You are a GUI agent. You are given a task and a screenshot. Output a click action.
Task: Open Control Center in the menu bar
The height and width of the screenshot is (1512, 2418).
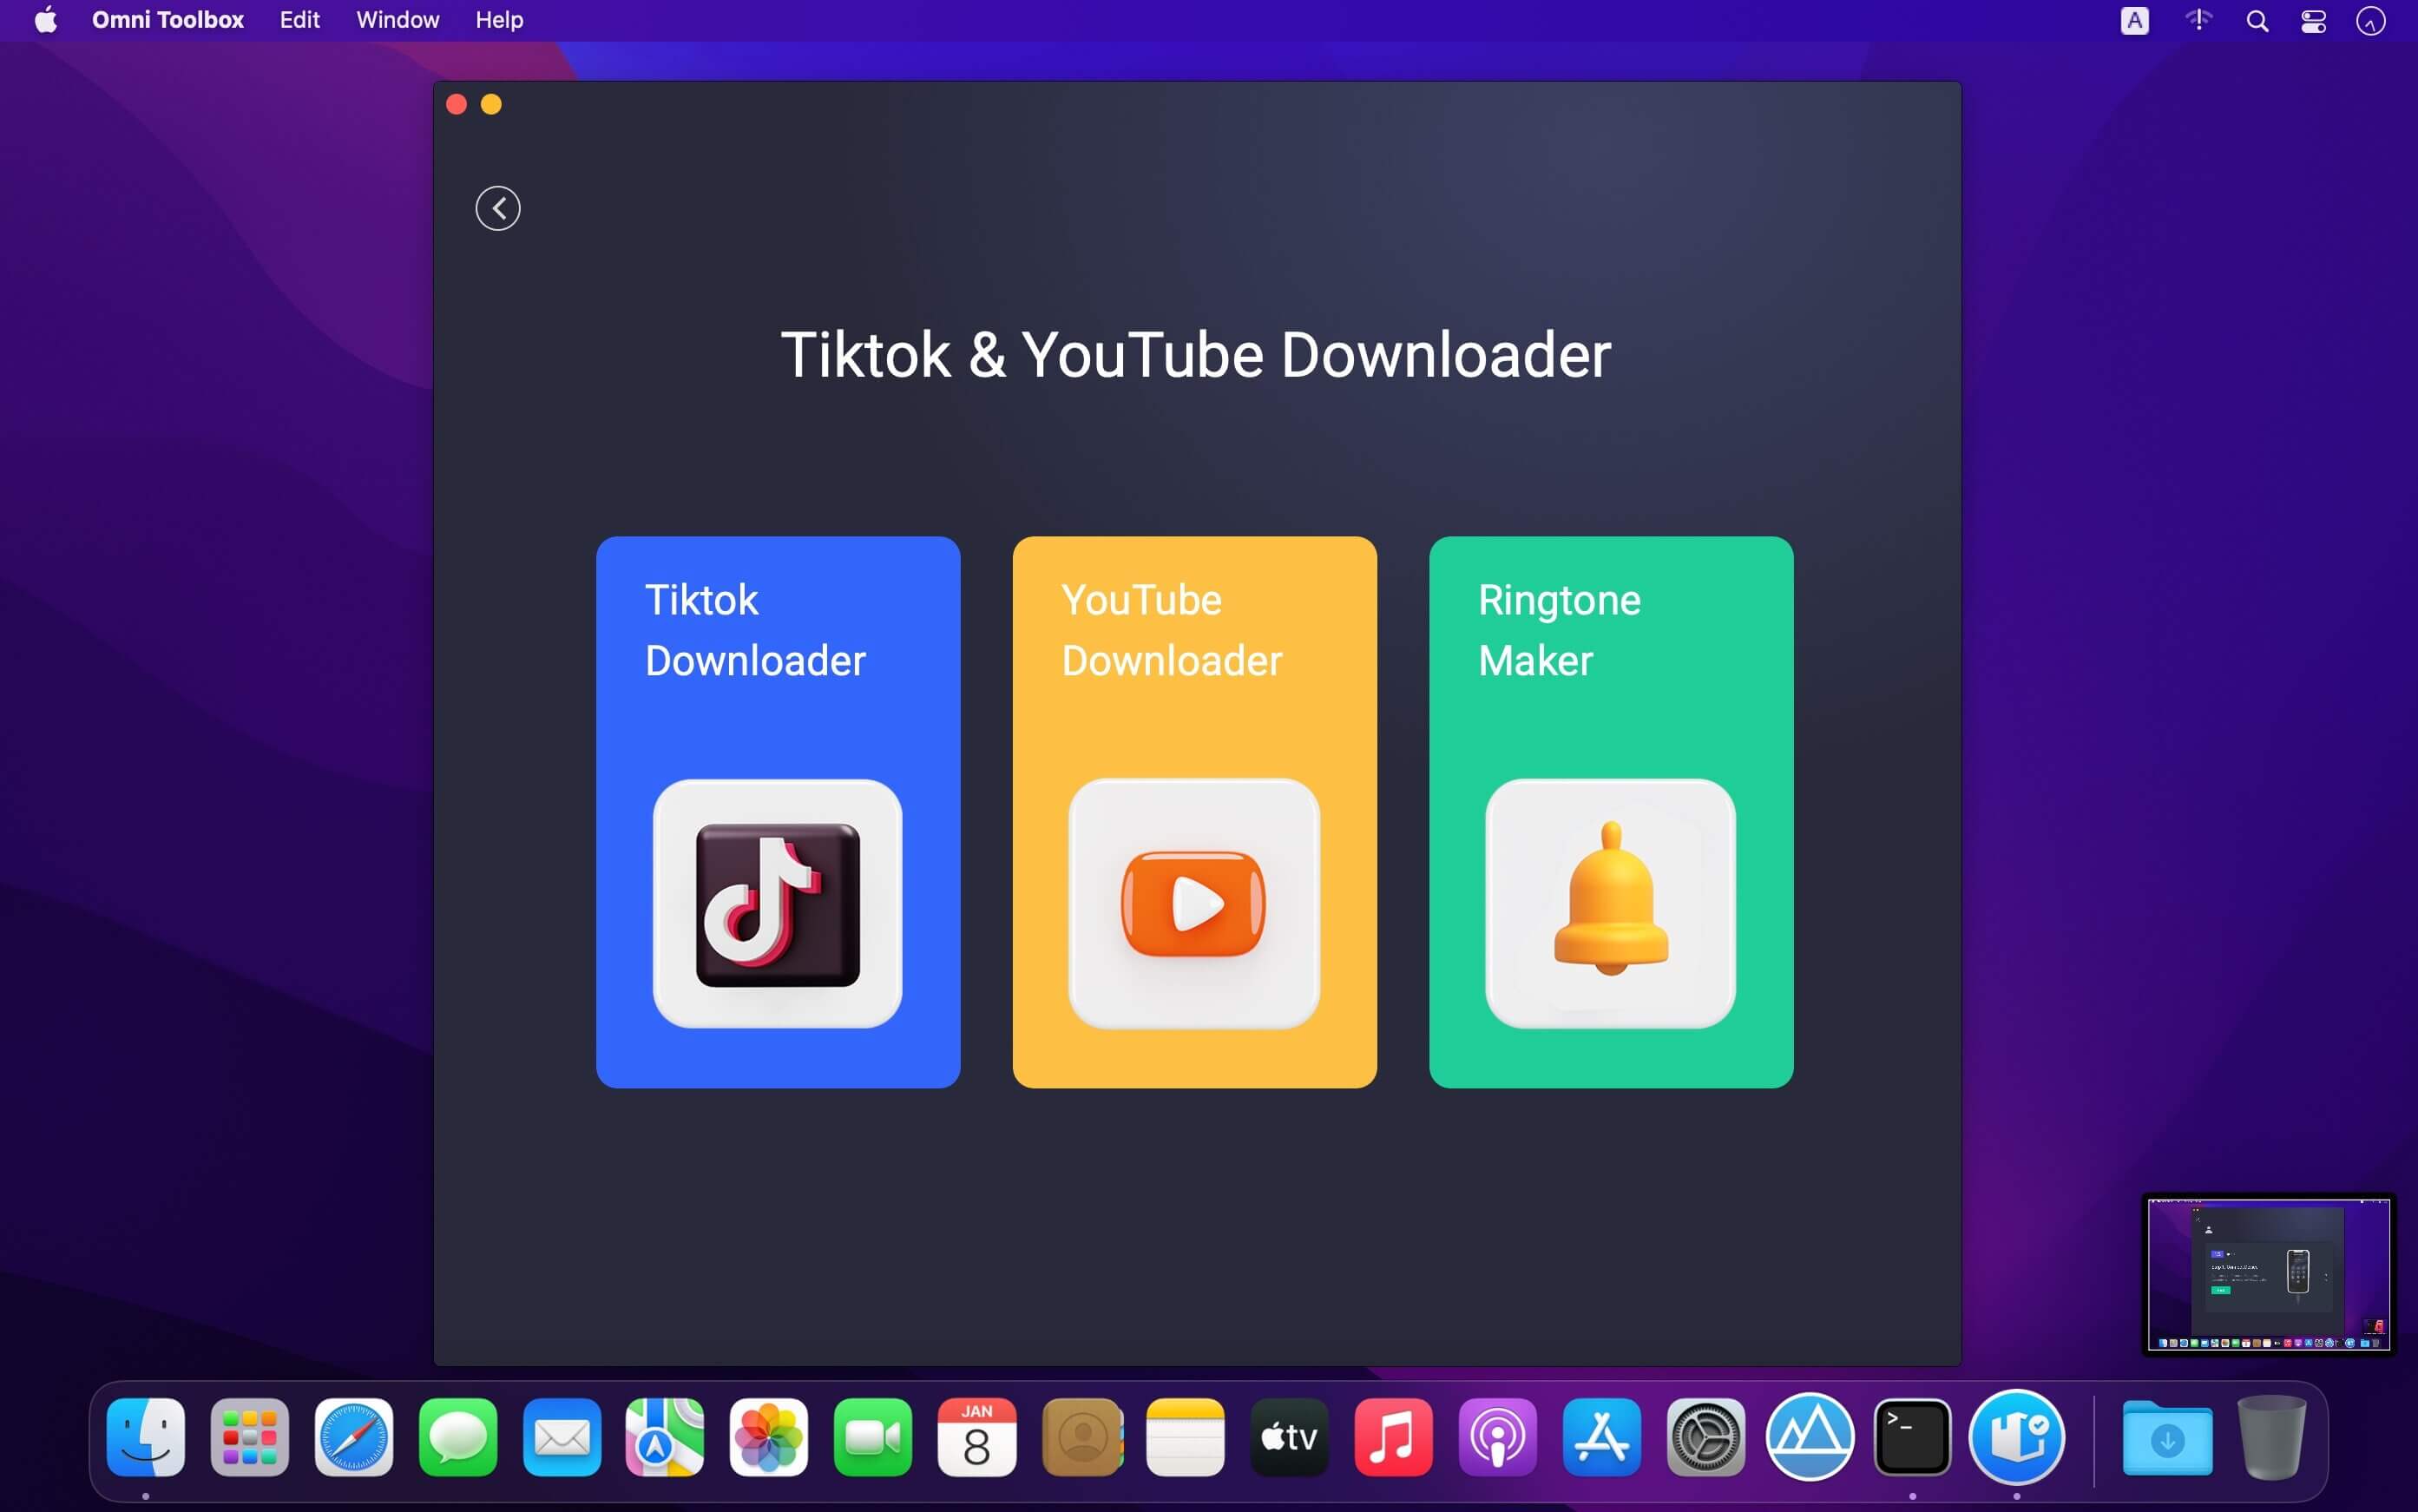[2313, 19]
